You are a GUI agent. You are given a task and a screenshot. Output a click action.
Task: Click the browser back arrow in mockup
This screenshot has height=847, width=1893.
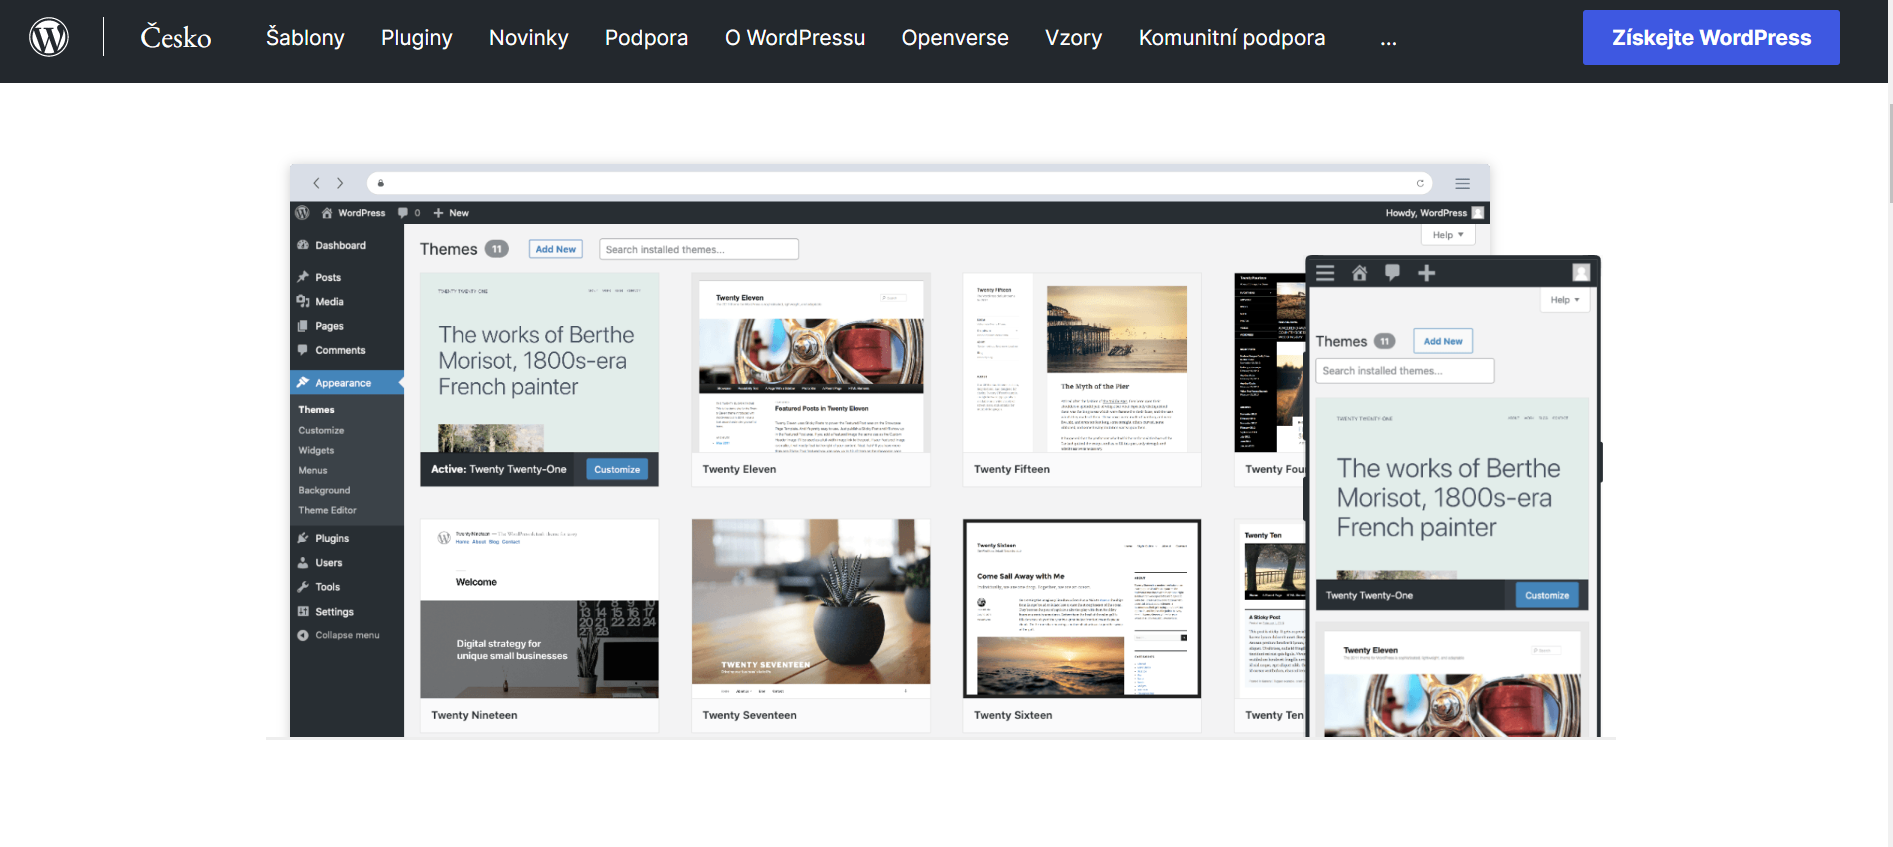316,183
